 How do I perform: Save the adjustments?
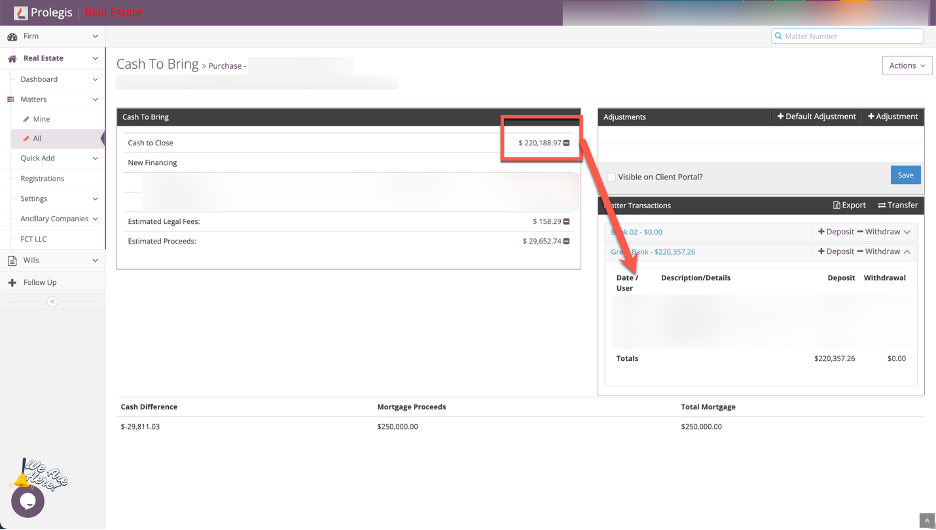pyautogui.click(x=905, y=175)
